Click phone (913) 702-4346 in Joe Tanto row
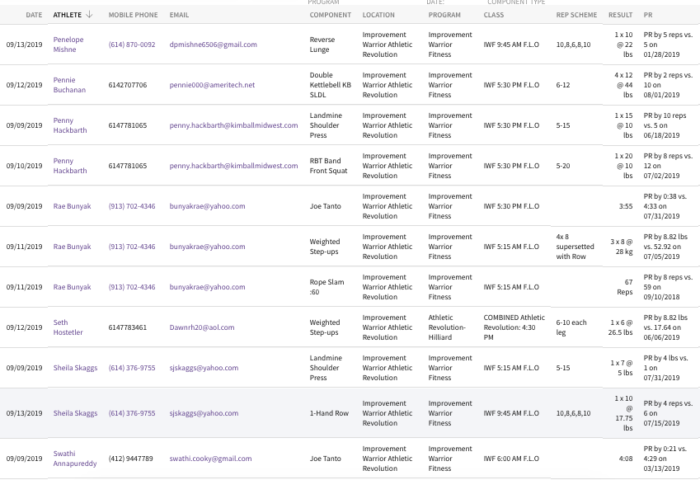 tap(132, 206)
